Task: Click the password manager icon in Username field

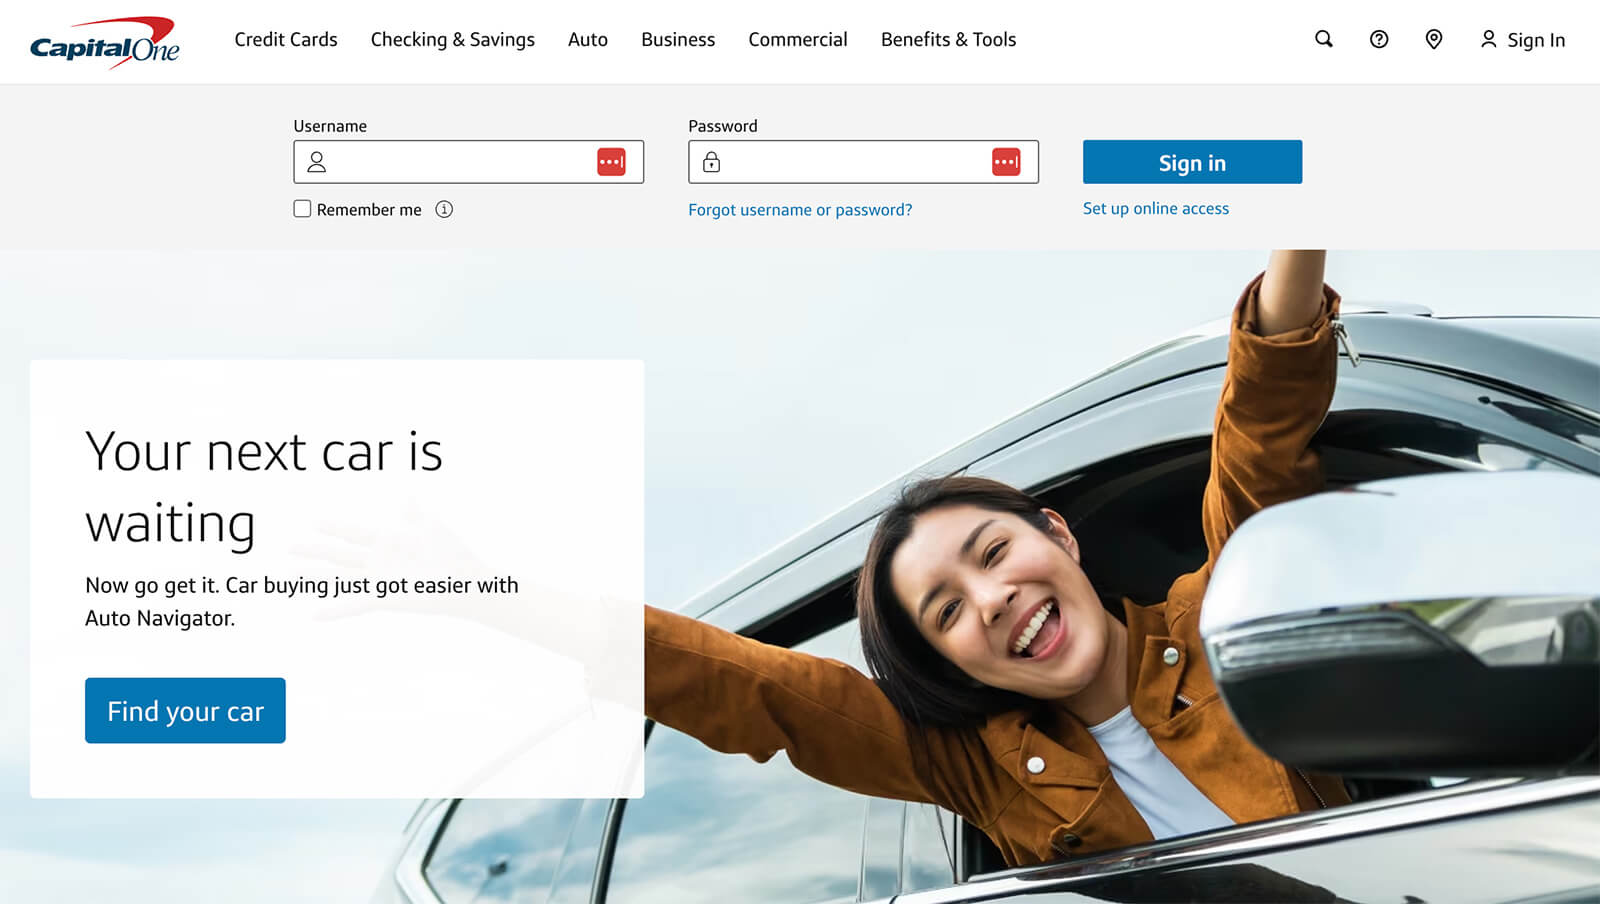Action: point(611,162)
